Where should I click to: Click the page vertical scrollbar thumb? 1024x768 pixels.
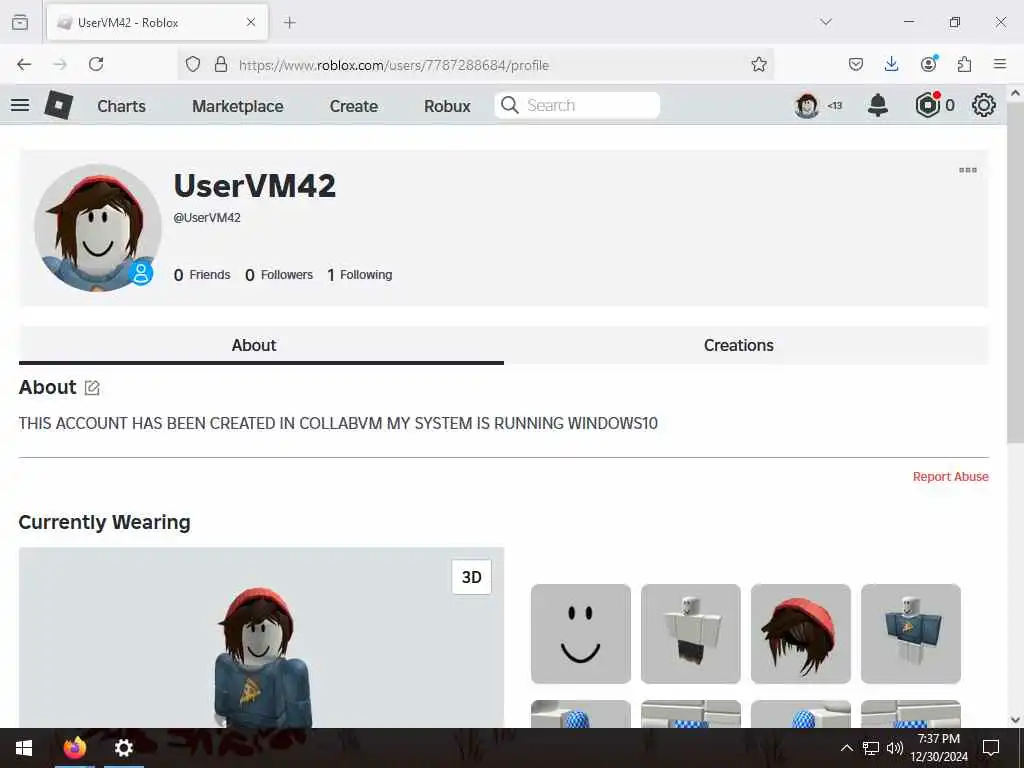[1015, 273]
